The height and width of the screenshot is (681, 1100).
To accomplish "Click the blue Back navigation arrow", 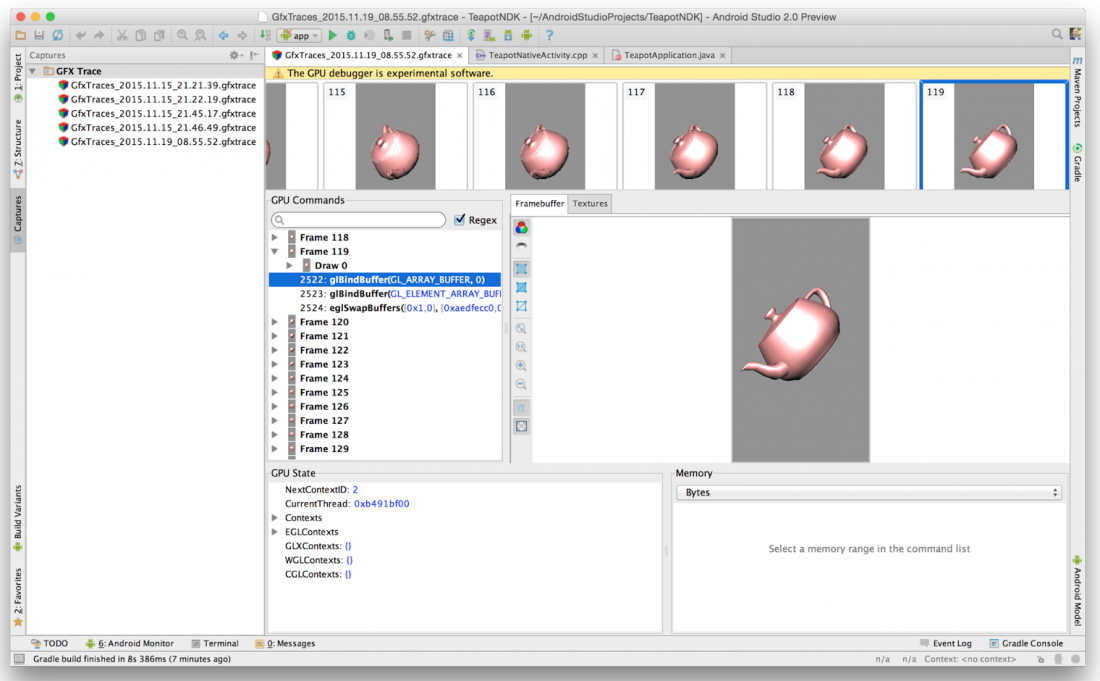I will (x=223, y=35).
